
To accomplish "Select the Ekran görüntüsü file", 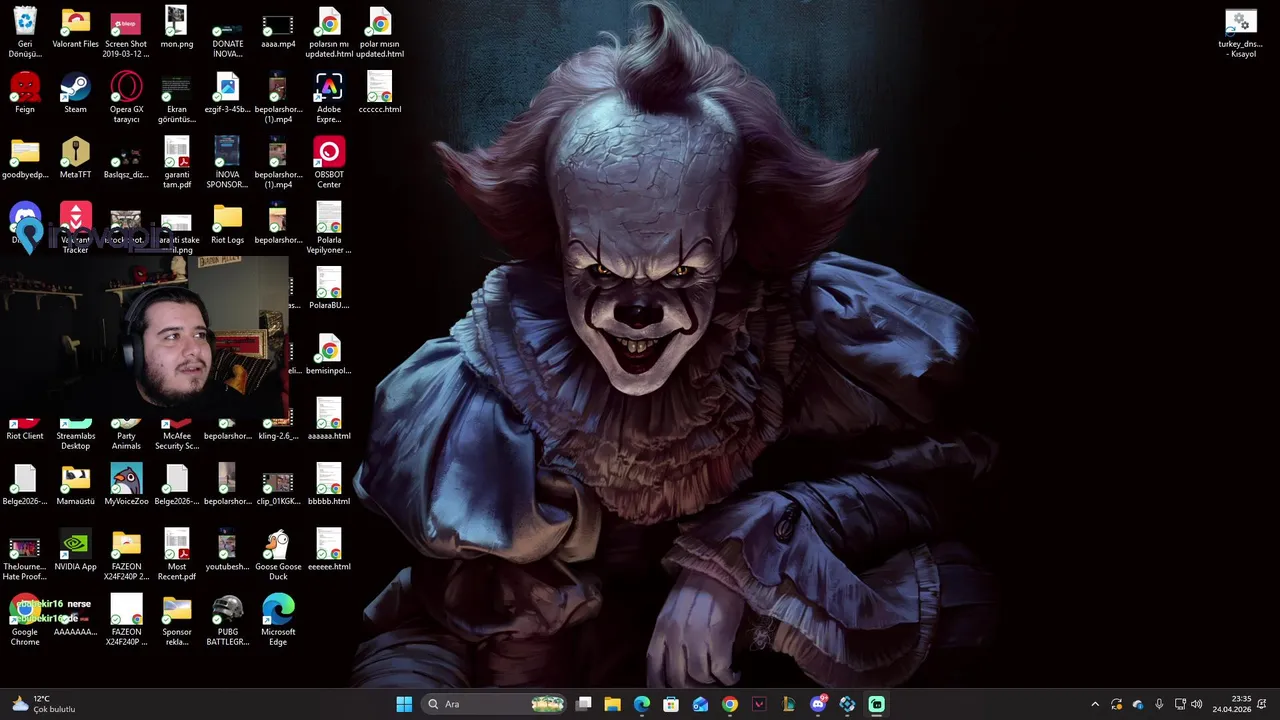I will click(x=177, y=97).
